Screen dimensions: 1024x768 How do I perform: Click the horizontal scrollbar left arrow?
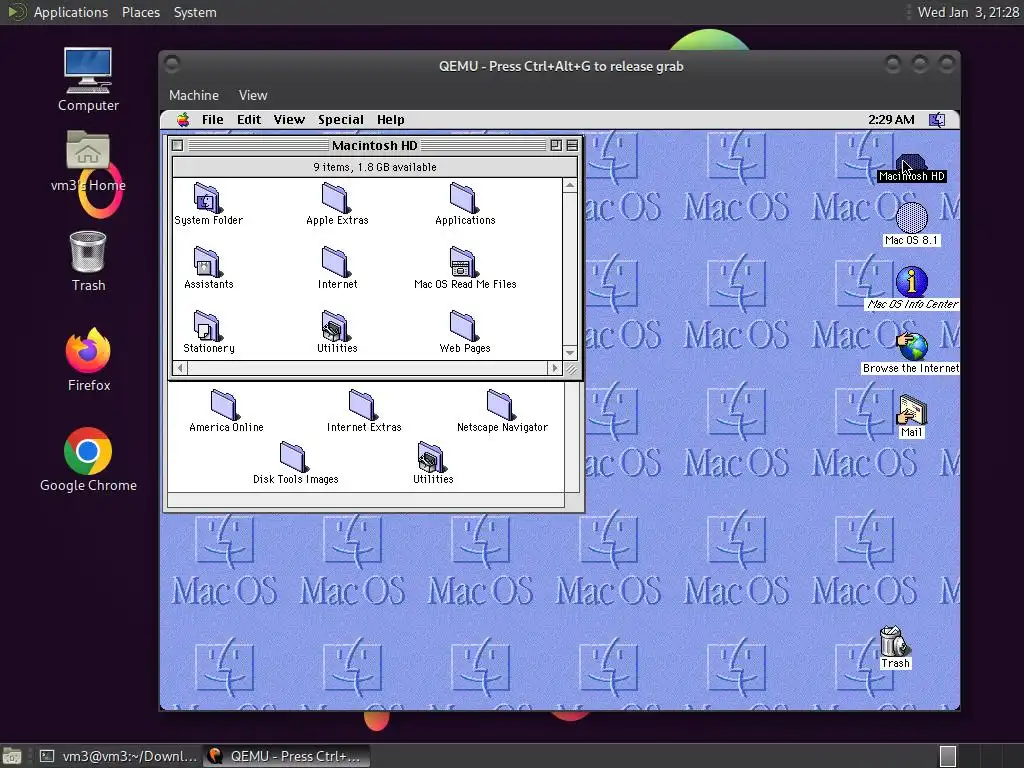click(180, 368)
